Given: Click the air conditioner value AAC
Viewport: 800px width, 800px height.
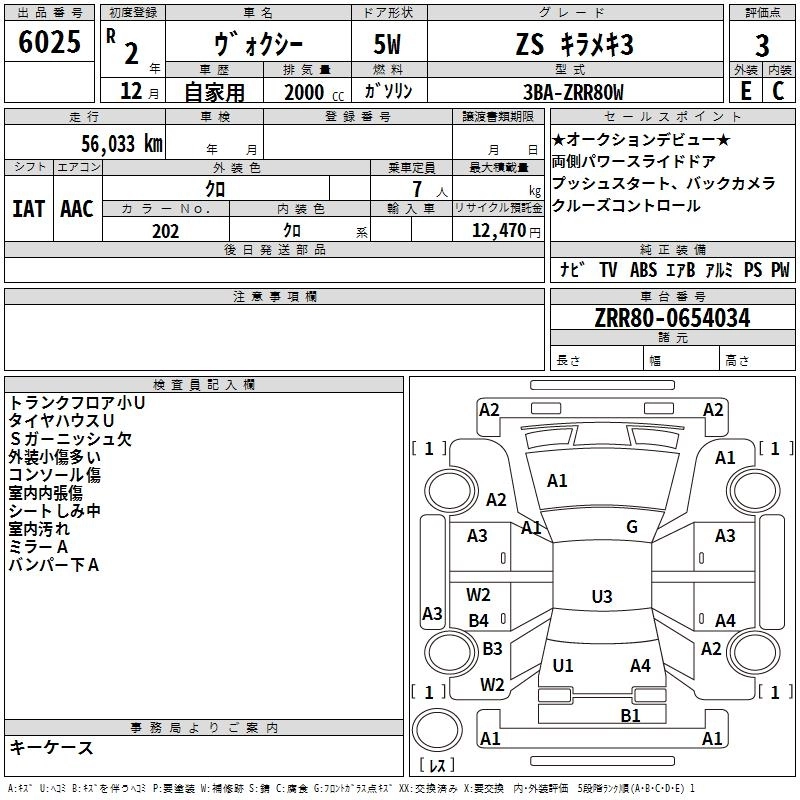Looking at the screenshot, I should pos(77,209).
